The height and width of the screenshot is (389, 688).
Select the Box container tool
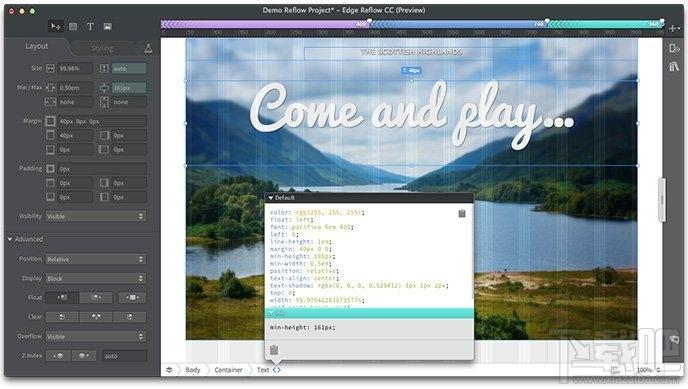73,27
